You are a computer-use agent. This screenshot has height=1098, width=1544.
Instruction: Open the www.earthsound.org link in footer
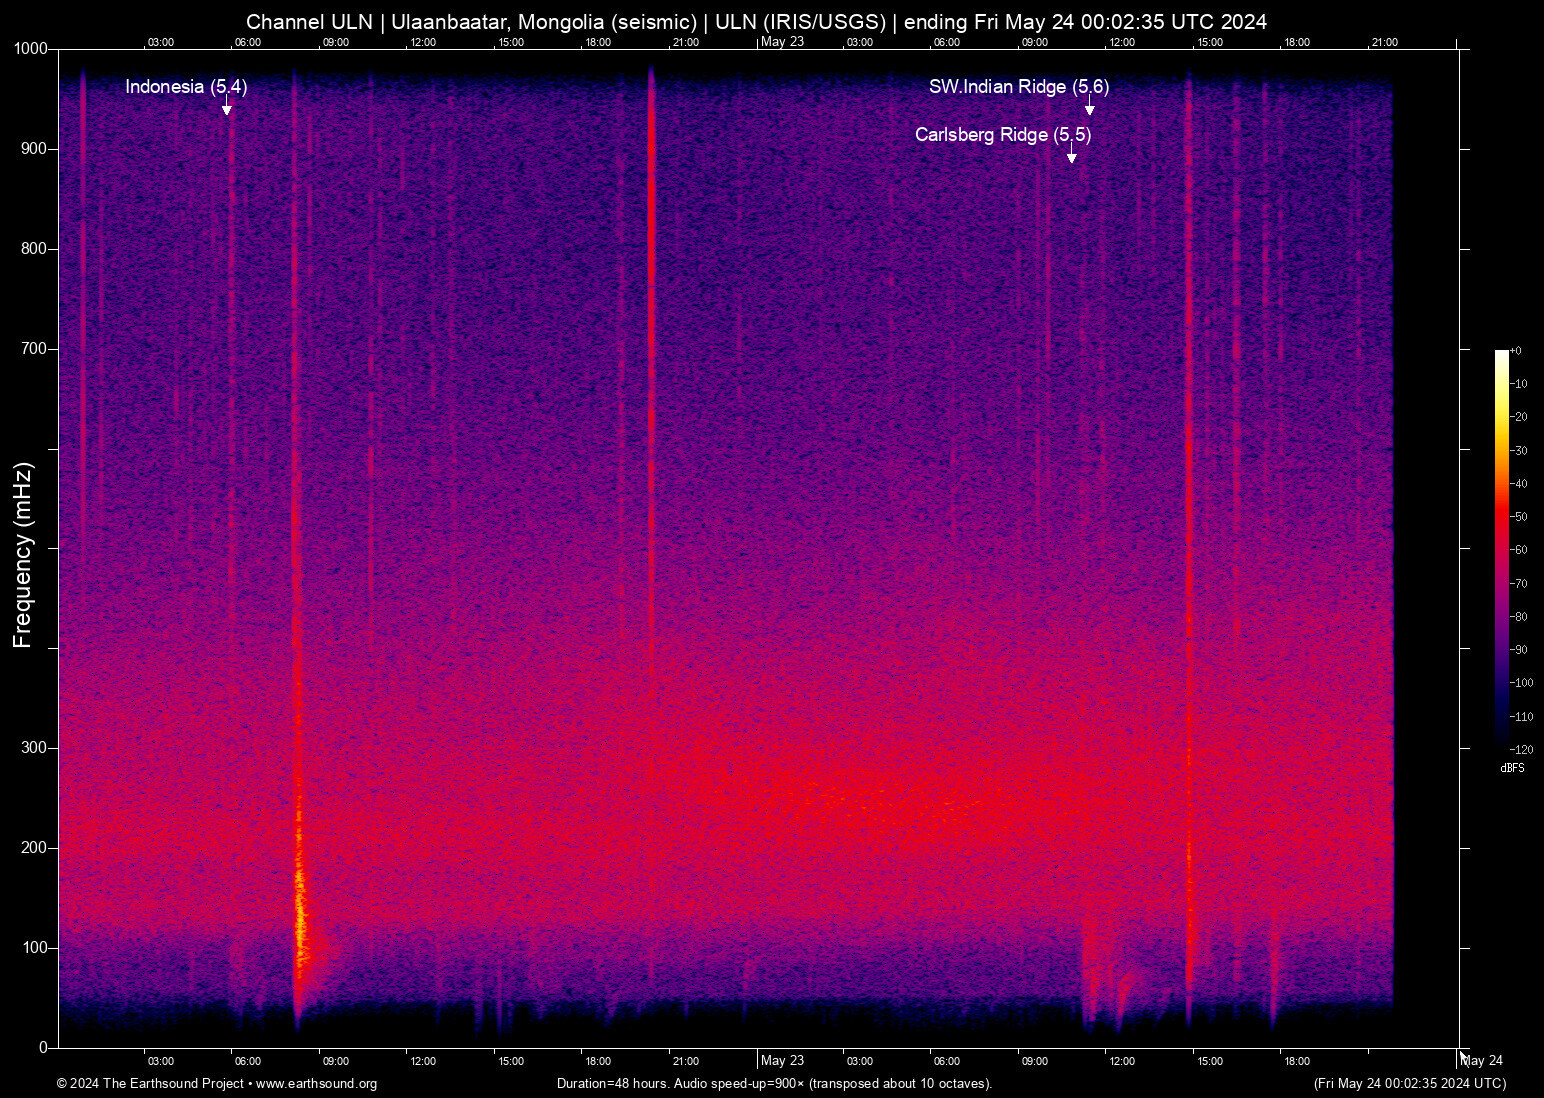click(316, 1084)
